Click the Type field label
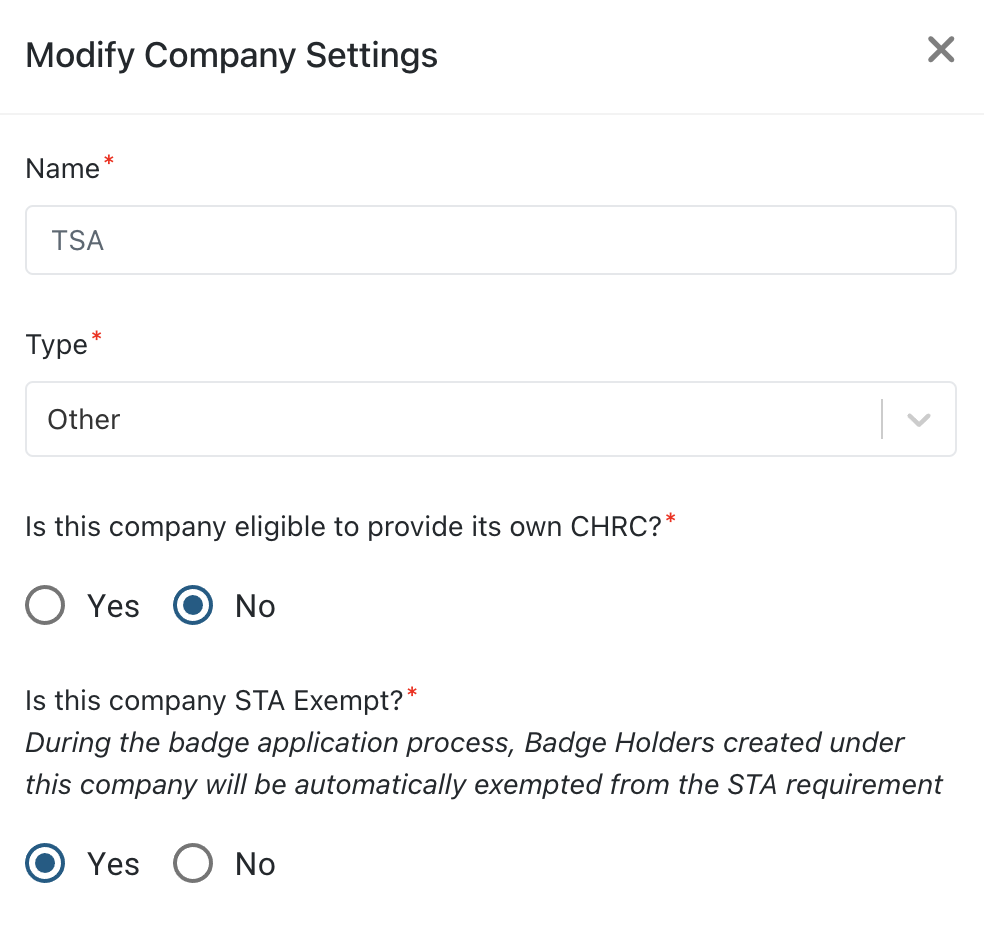 pyautogui.click(x=56, y=345)
